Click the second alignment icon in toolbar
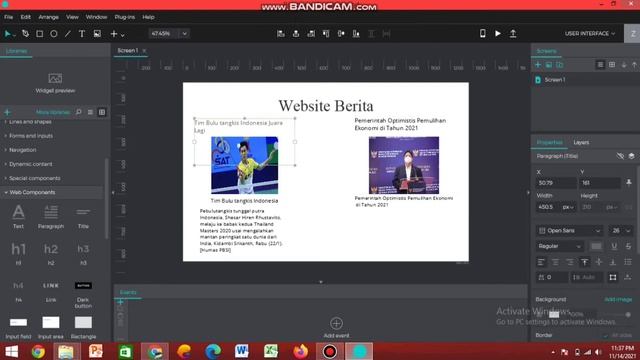The image size is (640, 360). pyautogui.click(x=296, y=34)
